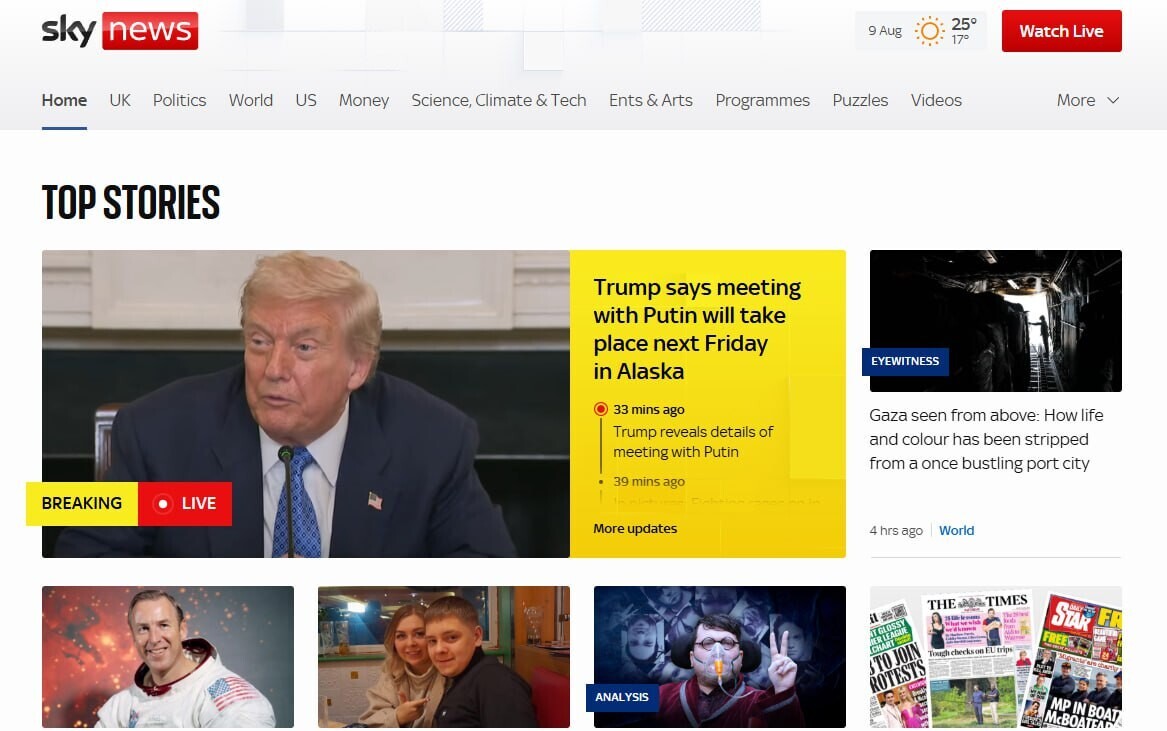Click the Sky News logo
Image resolution: width=1167 pixels, height=731 pixels.
point(119,31)
